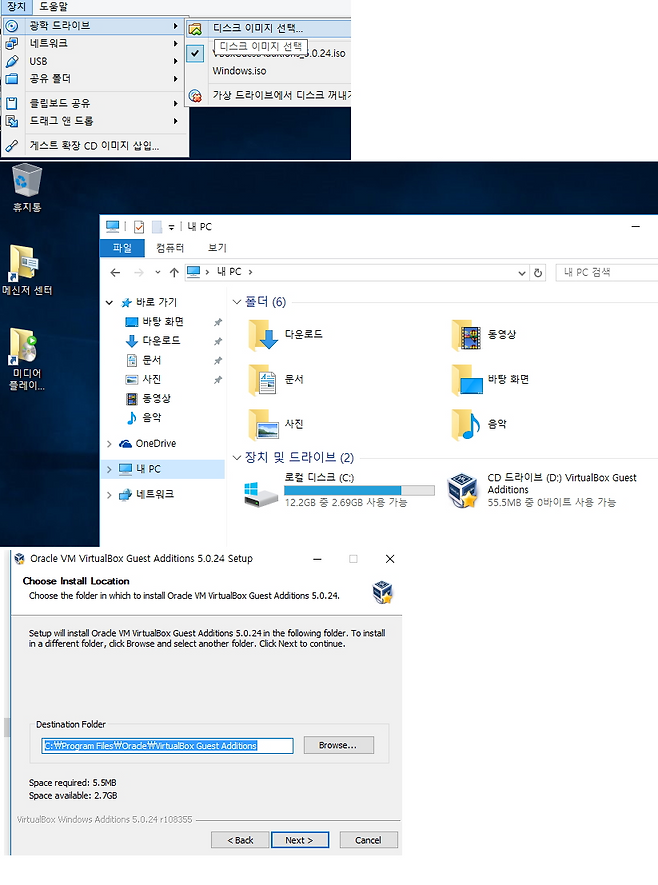Click the Explorer refresh icon
Image resolution: width=658 pixels, height=885 pixels.
(539, 272)
